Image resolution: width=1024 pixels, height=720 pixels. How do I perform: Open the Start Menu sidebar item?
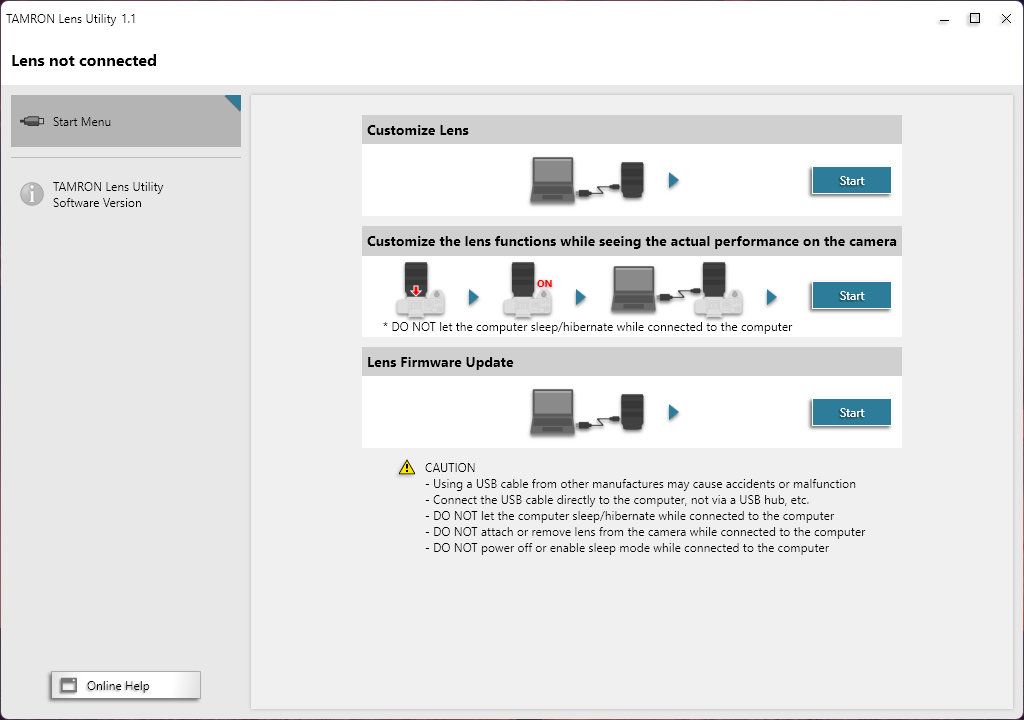pyautogui.click(x=125, y=121)
